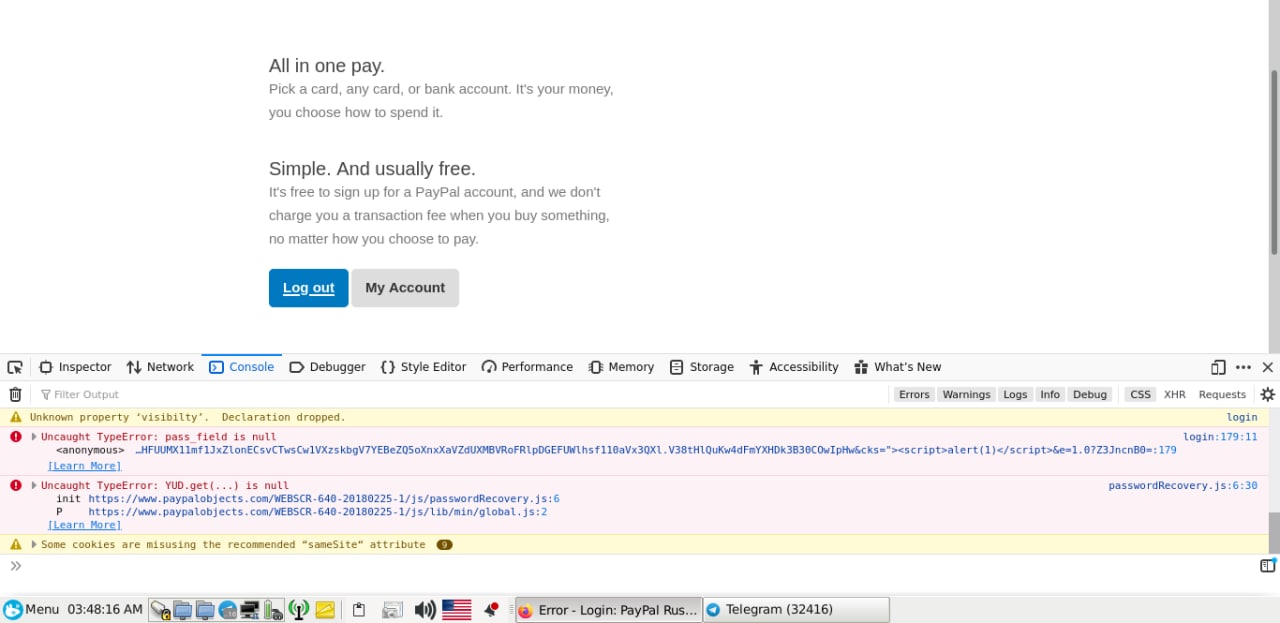Open the global.js:2 stack trace URL

pos(317,512)
